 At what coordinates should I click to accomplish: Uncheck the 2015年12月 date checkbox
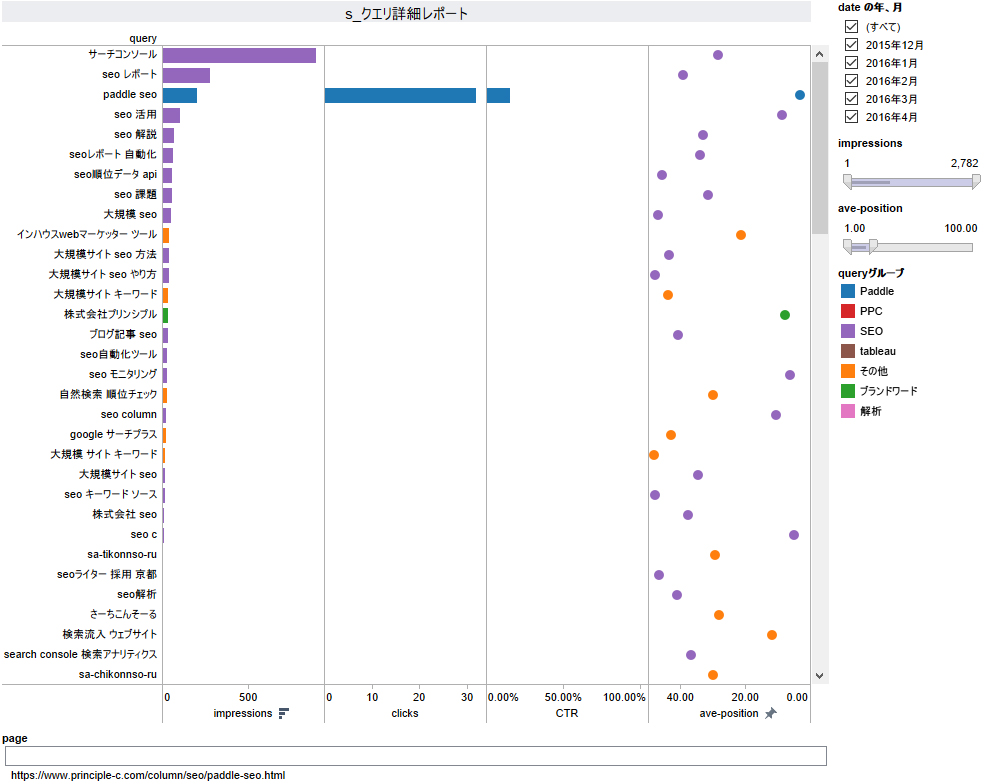pyautogui.click(x=851, y=45)
